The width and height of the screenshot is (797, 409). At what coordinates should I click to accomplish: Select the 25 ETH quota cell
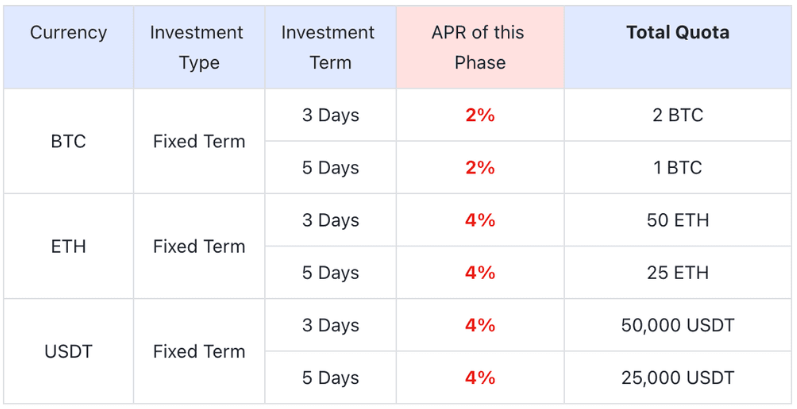click(677, 273)
